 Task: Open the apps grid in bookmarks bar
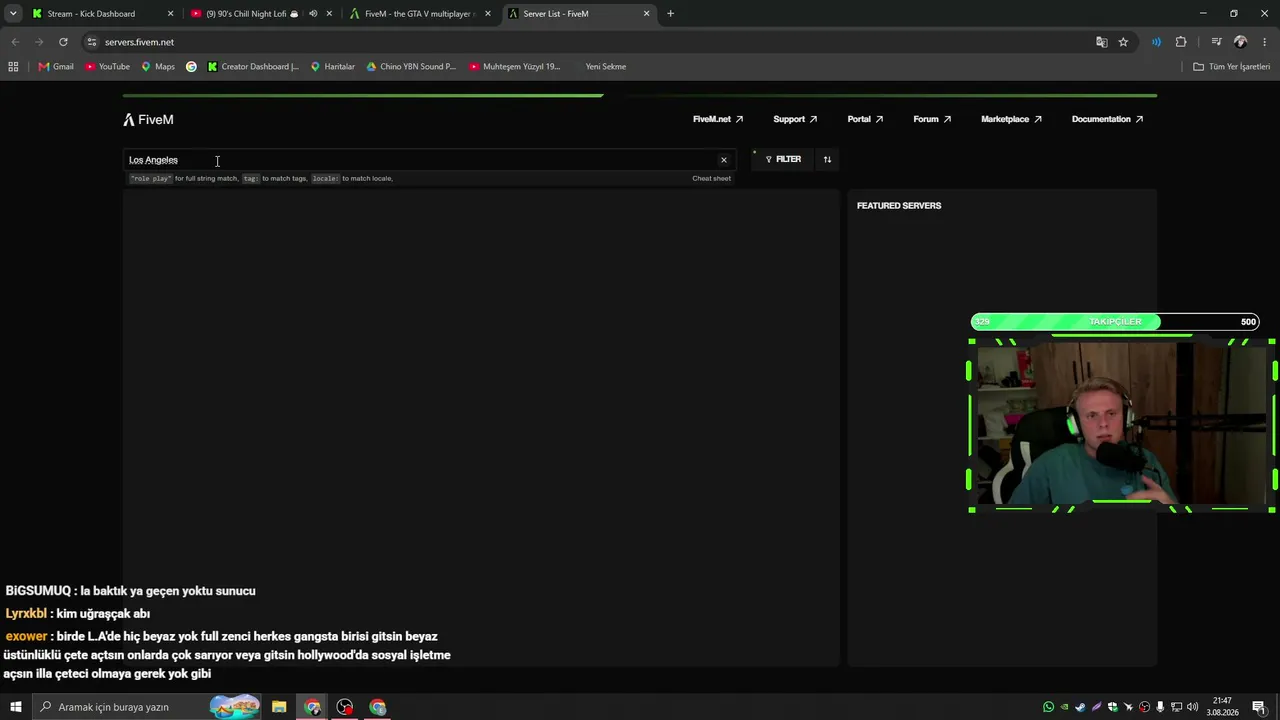click(x=13, y=67)
